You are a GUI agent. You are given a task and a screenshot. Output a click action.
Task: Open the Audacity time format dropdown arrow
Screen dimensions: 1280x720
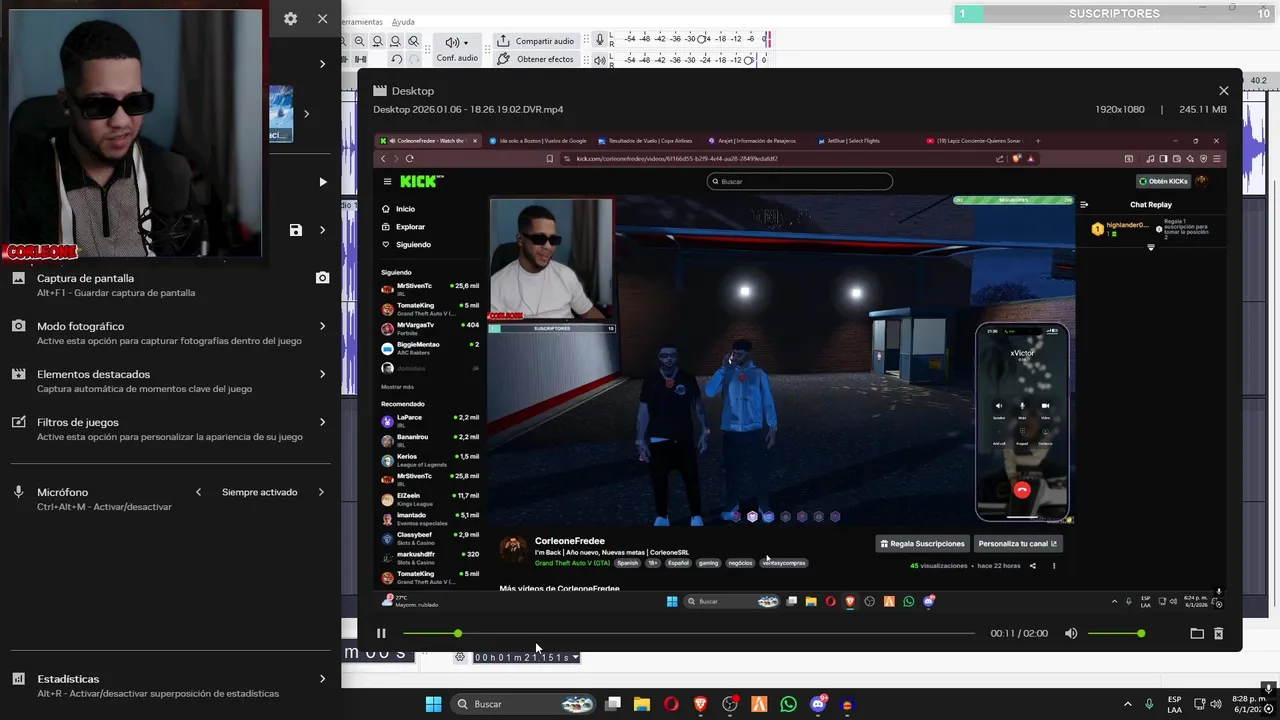(x=575, y=657)
